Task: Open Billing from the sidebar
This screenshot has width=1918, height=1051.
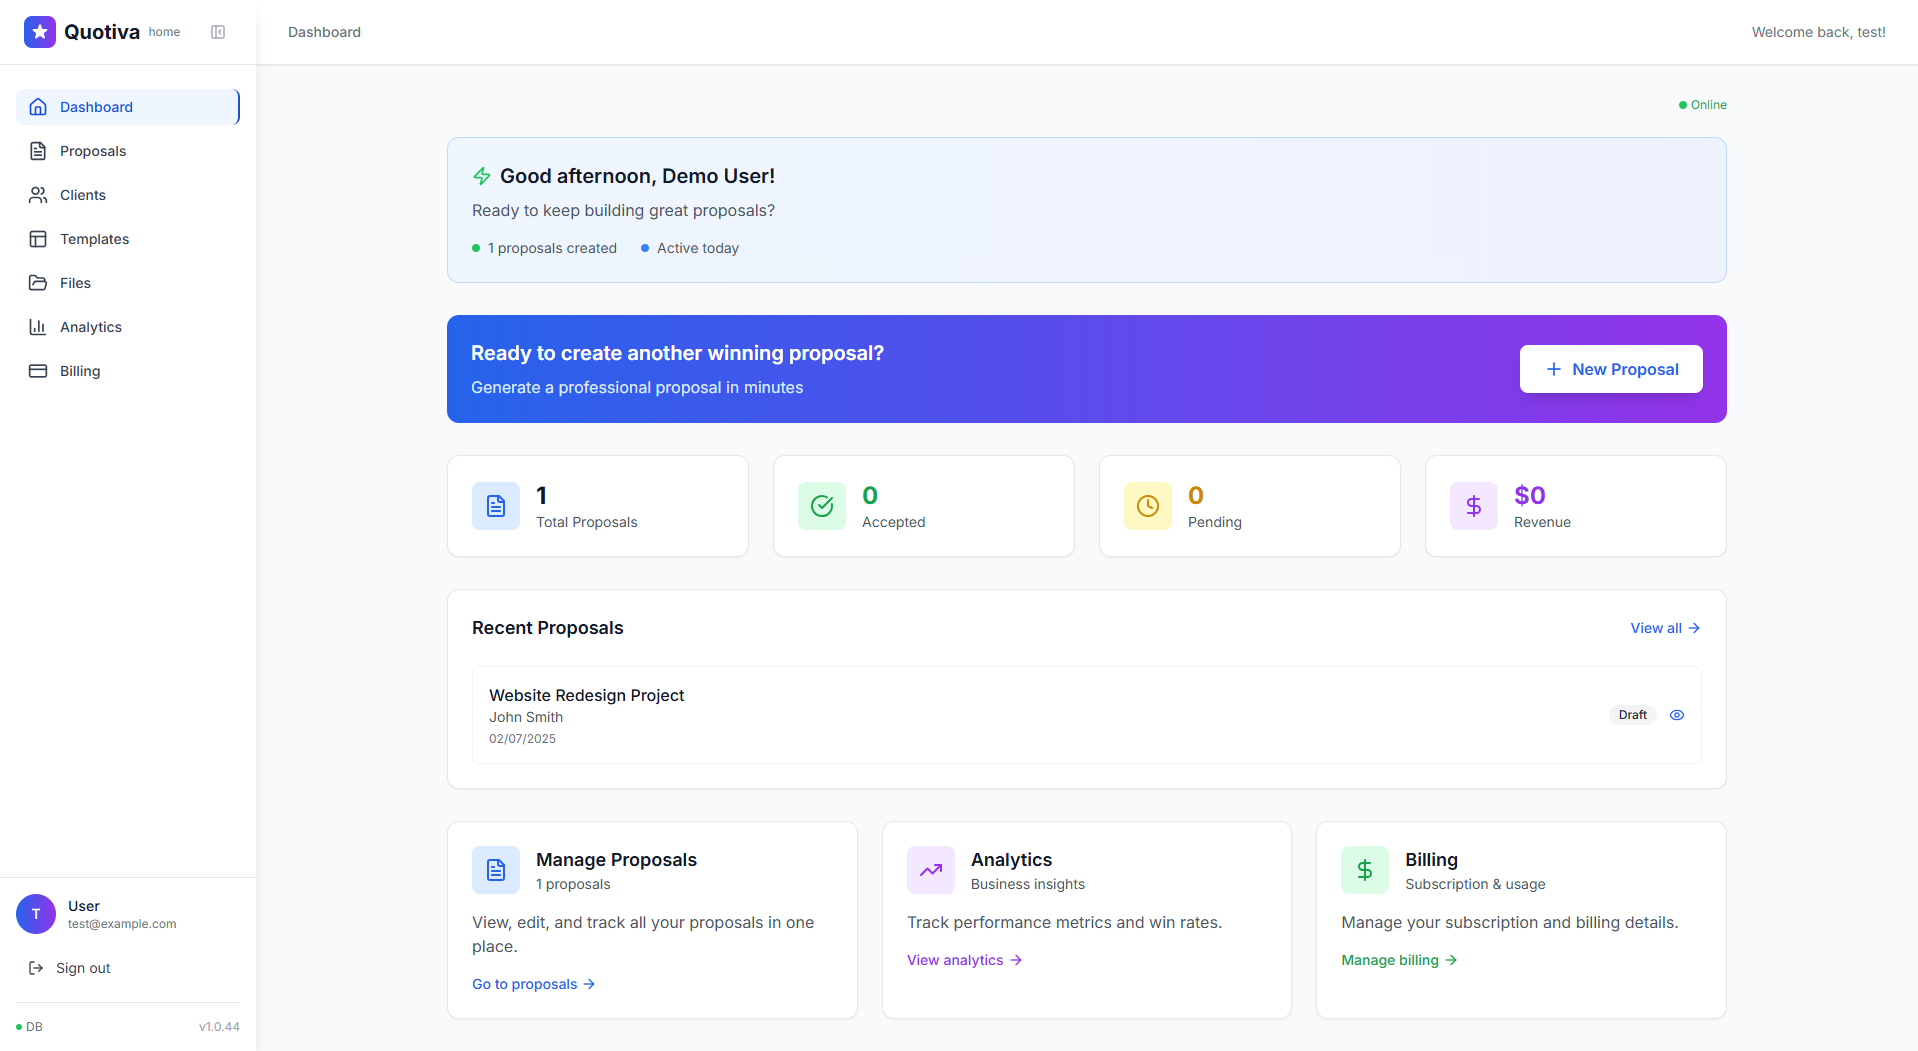Action: click(80, 370)
